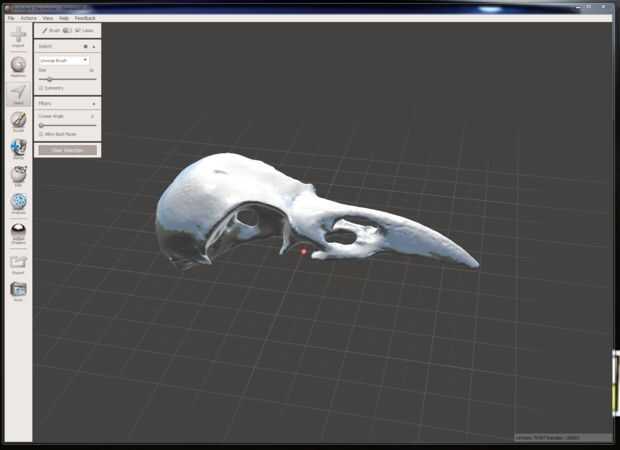The image size is (620, 450).
Task: Open the Meshmix parts library
Action: [18, 66]
